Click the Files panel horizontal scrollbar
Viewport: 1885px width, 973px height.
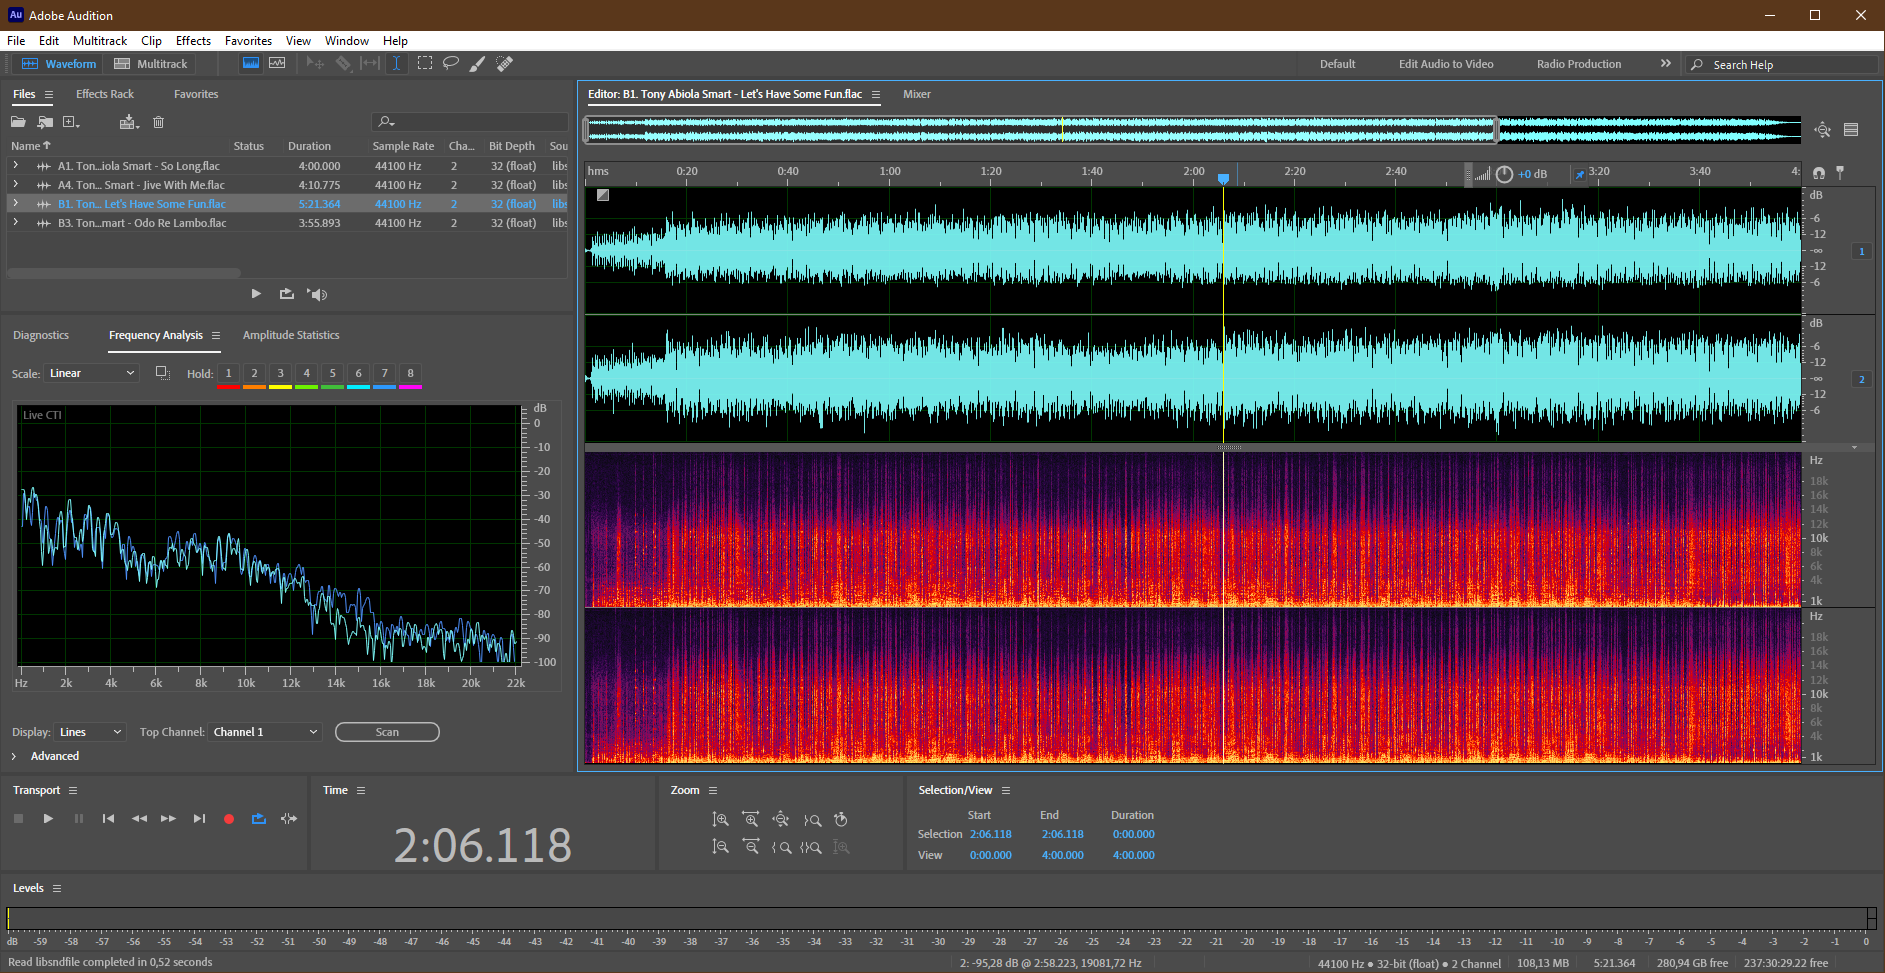click(x=124, y=272)
